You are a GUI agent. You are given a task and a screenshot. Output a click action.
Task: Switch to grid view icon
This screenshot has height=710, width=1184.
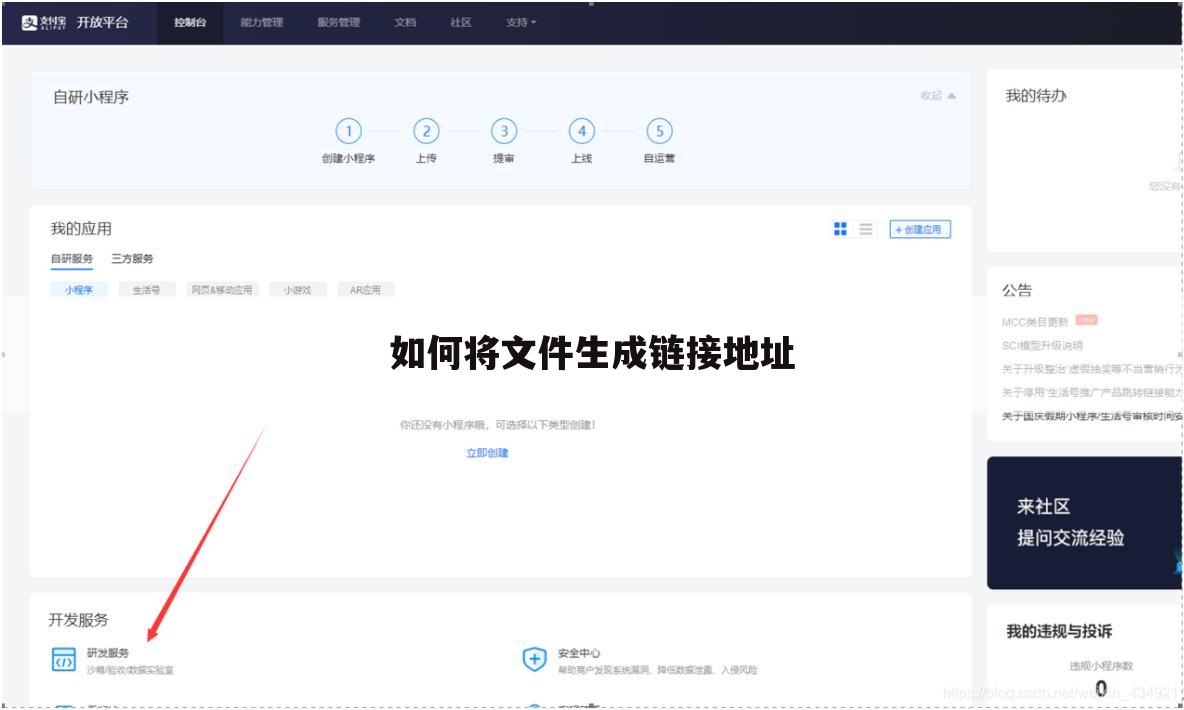(840, 229)
